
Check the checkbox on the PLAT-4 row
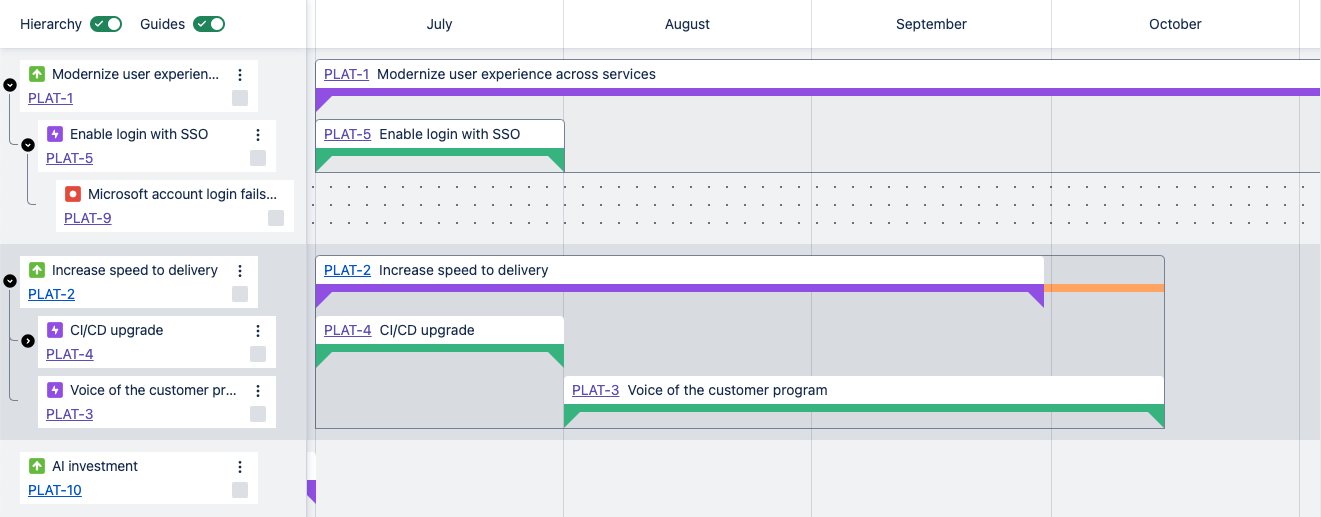click(x=258, y=354)
